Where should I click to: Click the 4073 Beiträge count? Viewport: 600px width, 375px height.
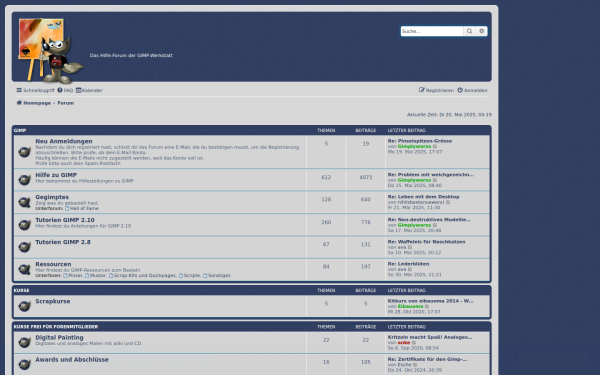[x=365, y=178]
